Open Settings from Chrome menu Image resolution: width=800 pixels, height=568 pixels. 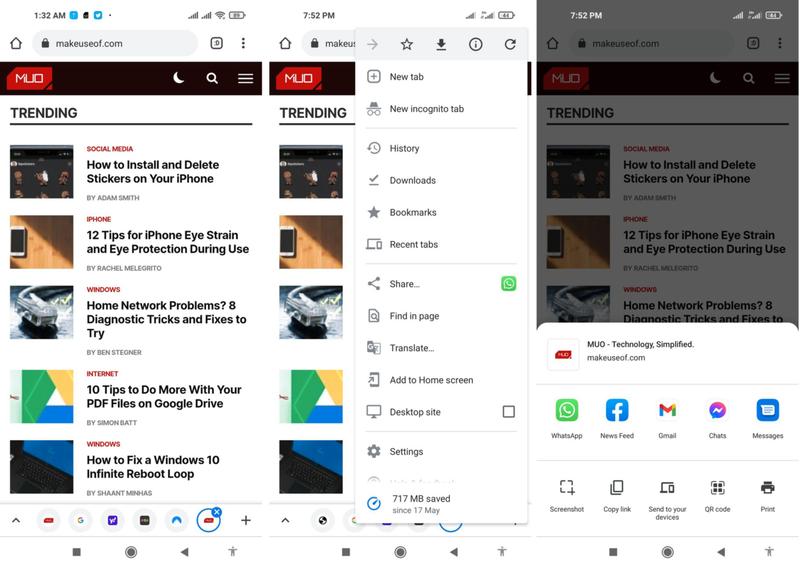click(x=441, y=452)
